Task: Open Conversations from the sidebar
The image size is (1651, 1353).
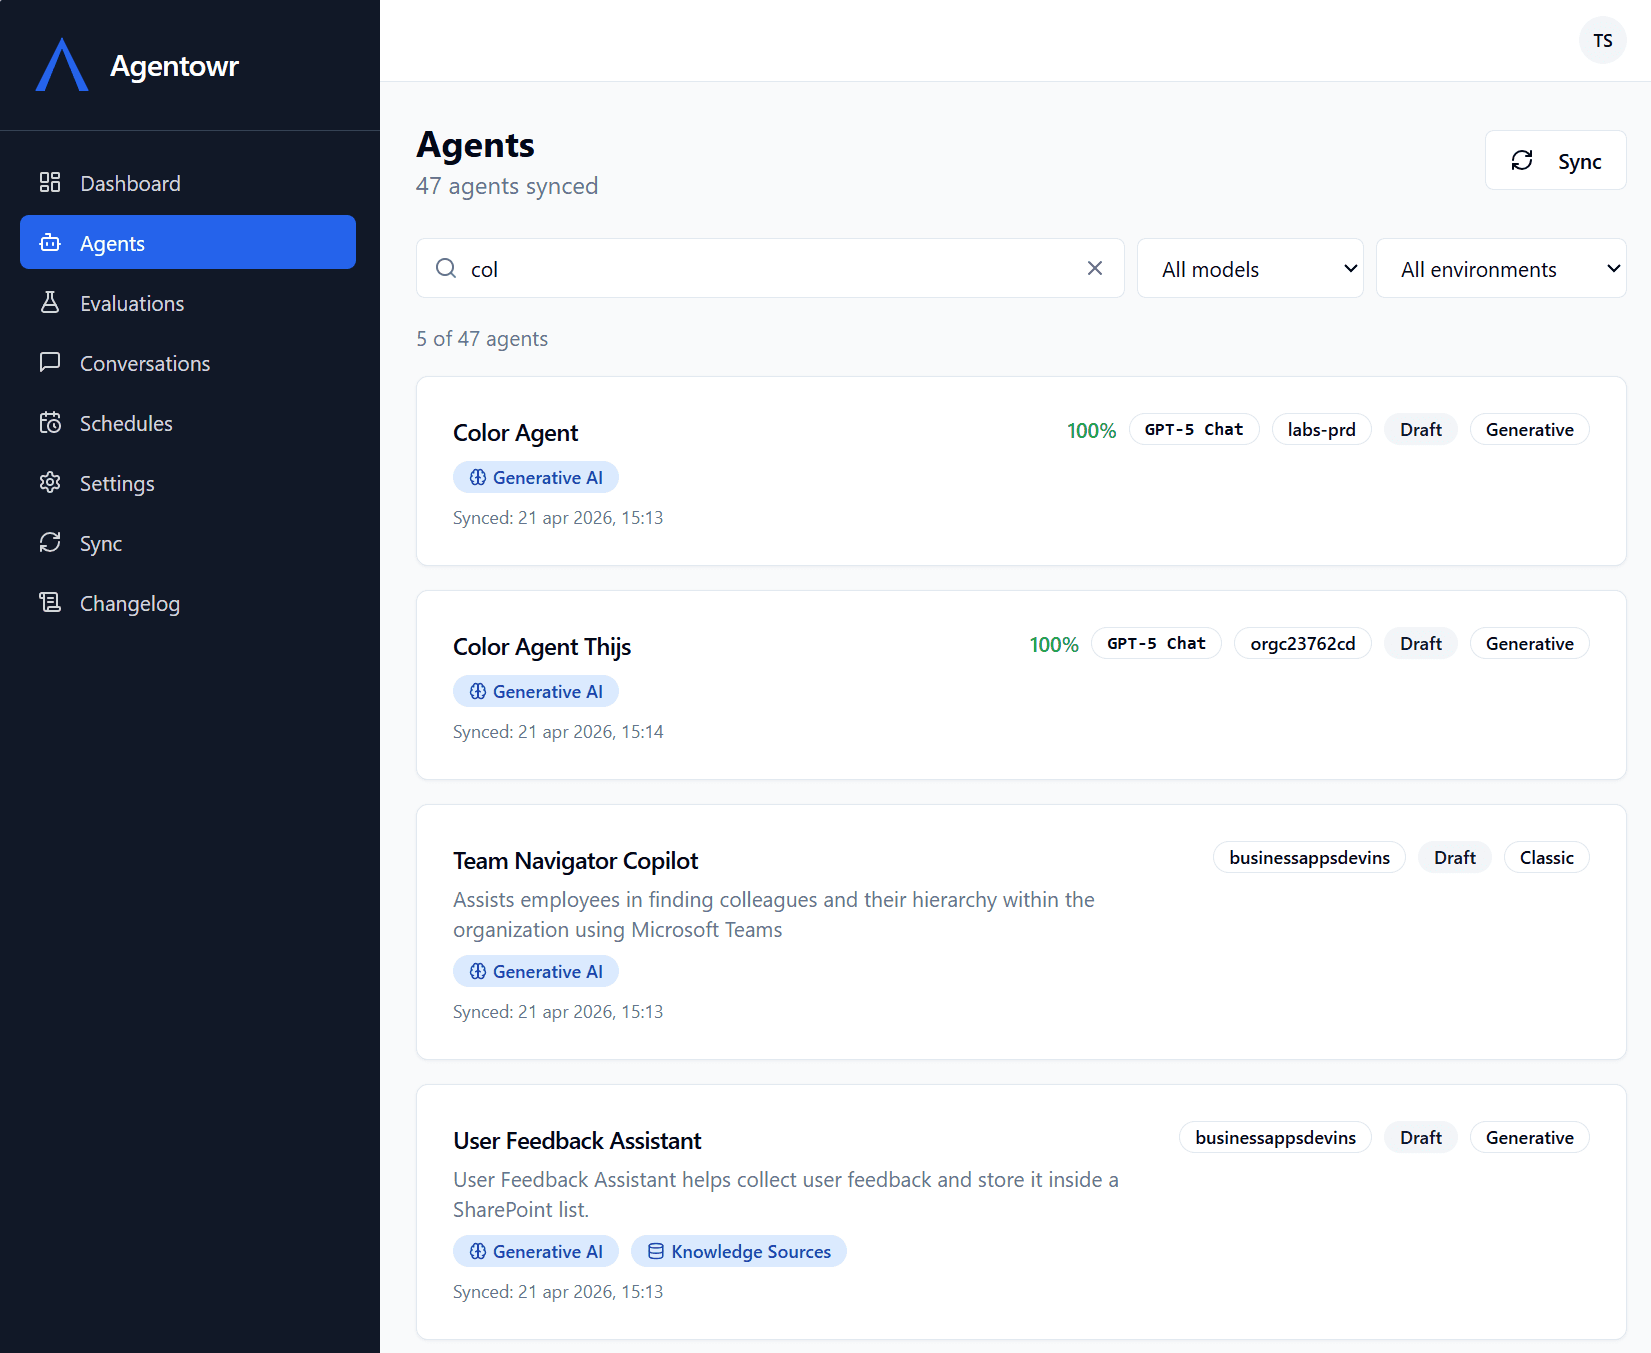Action: pos(188,362)
